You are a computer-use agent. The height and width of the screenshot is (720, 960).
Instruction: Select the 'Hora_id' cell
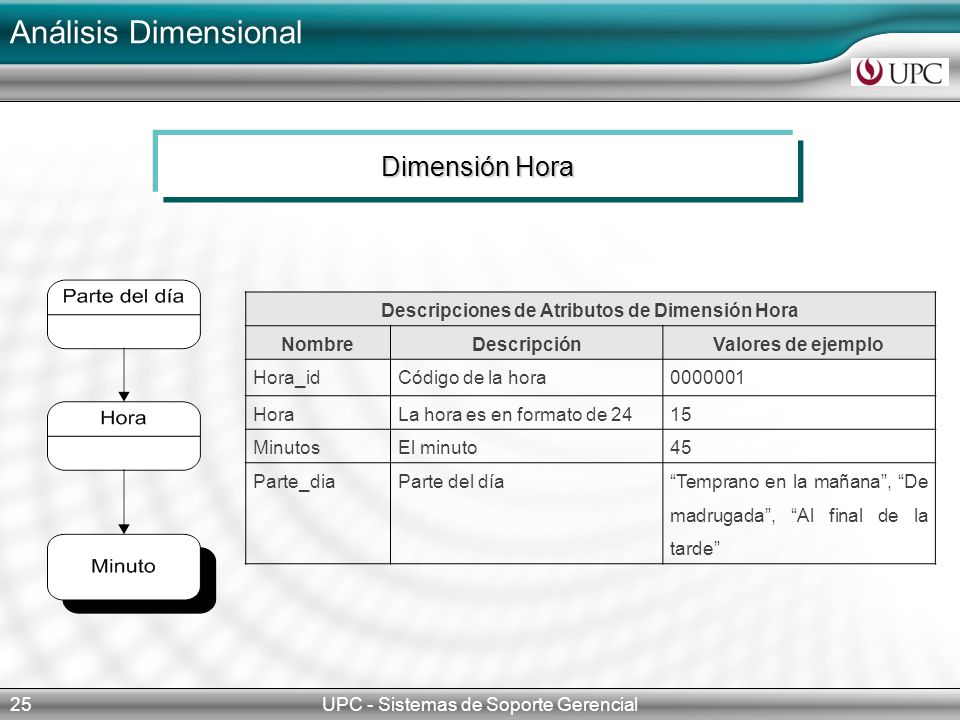click(318, 378)
